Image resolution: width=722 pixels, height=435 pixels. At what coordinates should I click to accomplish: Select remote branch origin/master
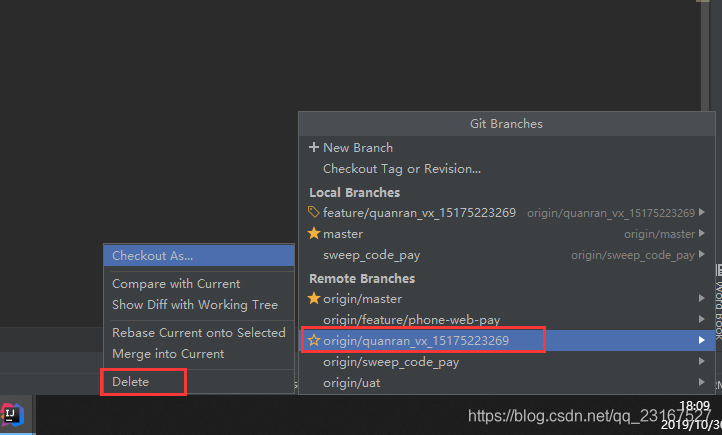pyautogui.click(x=507, y=299)
